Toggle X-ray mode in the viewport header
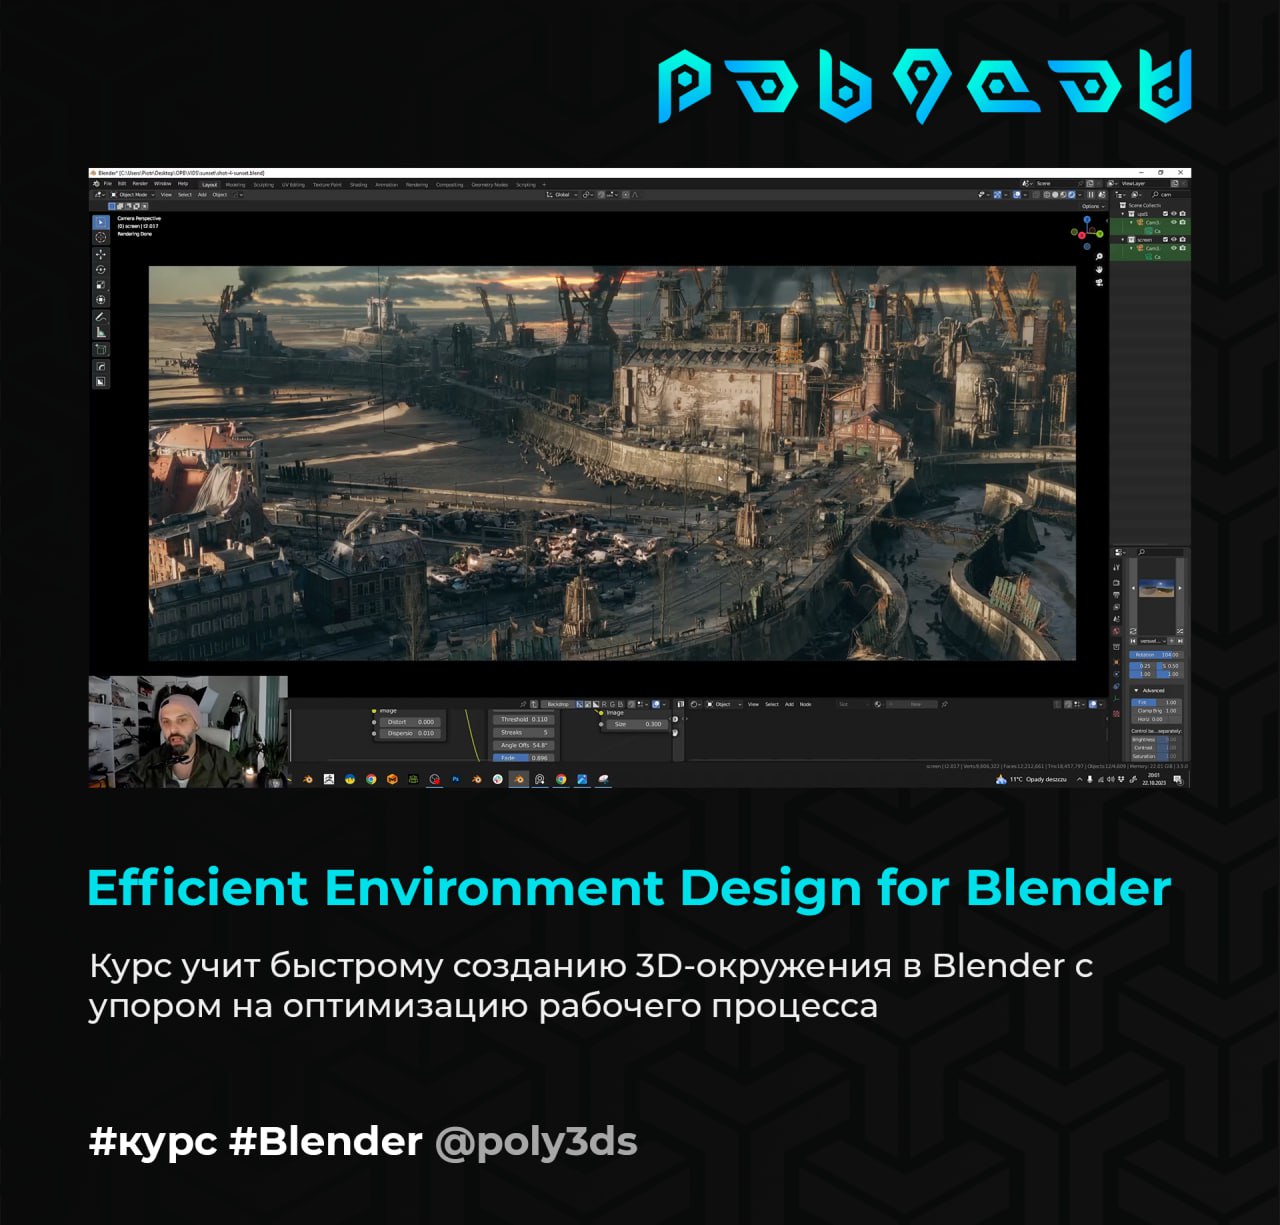This screenshot has width=1280, height=1225. click(1036, 195)
